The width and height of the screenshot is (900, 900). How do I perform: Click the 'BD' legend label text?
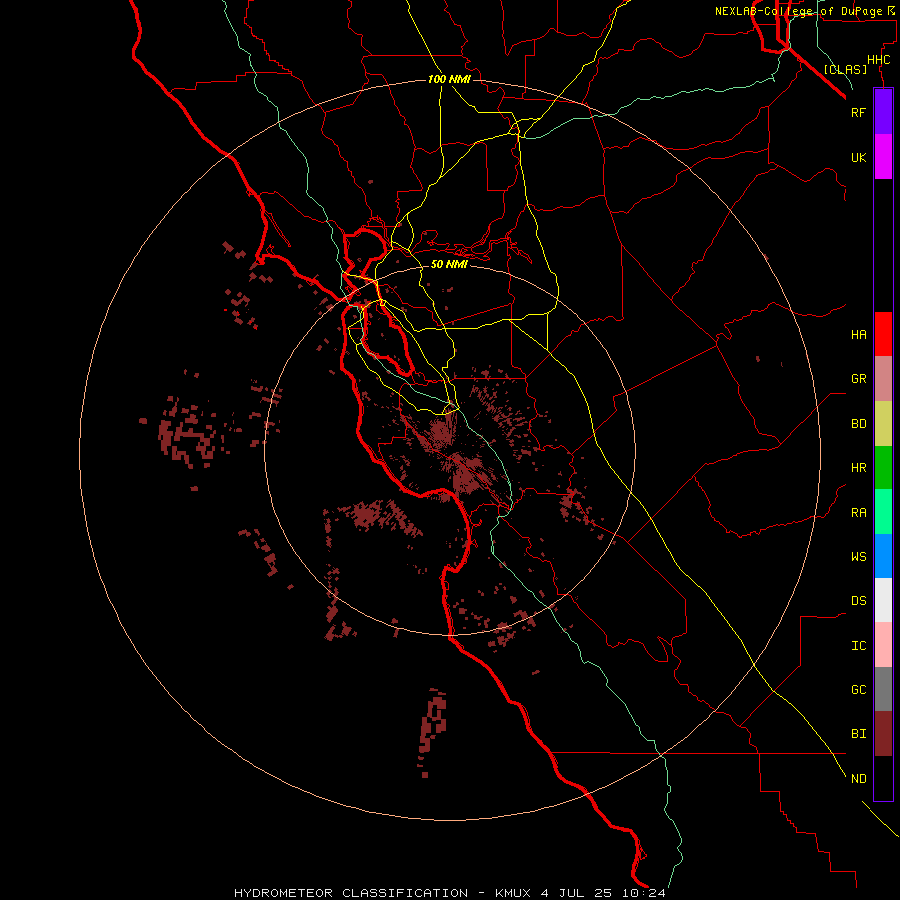(x=858, y=424)
